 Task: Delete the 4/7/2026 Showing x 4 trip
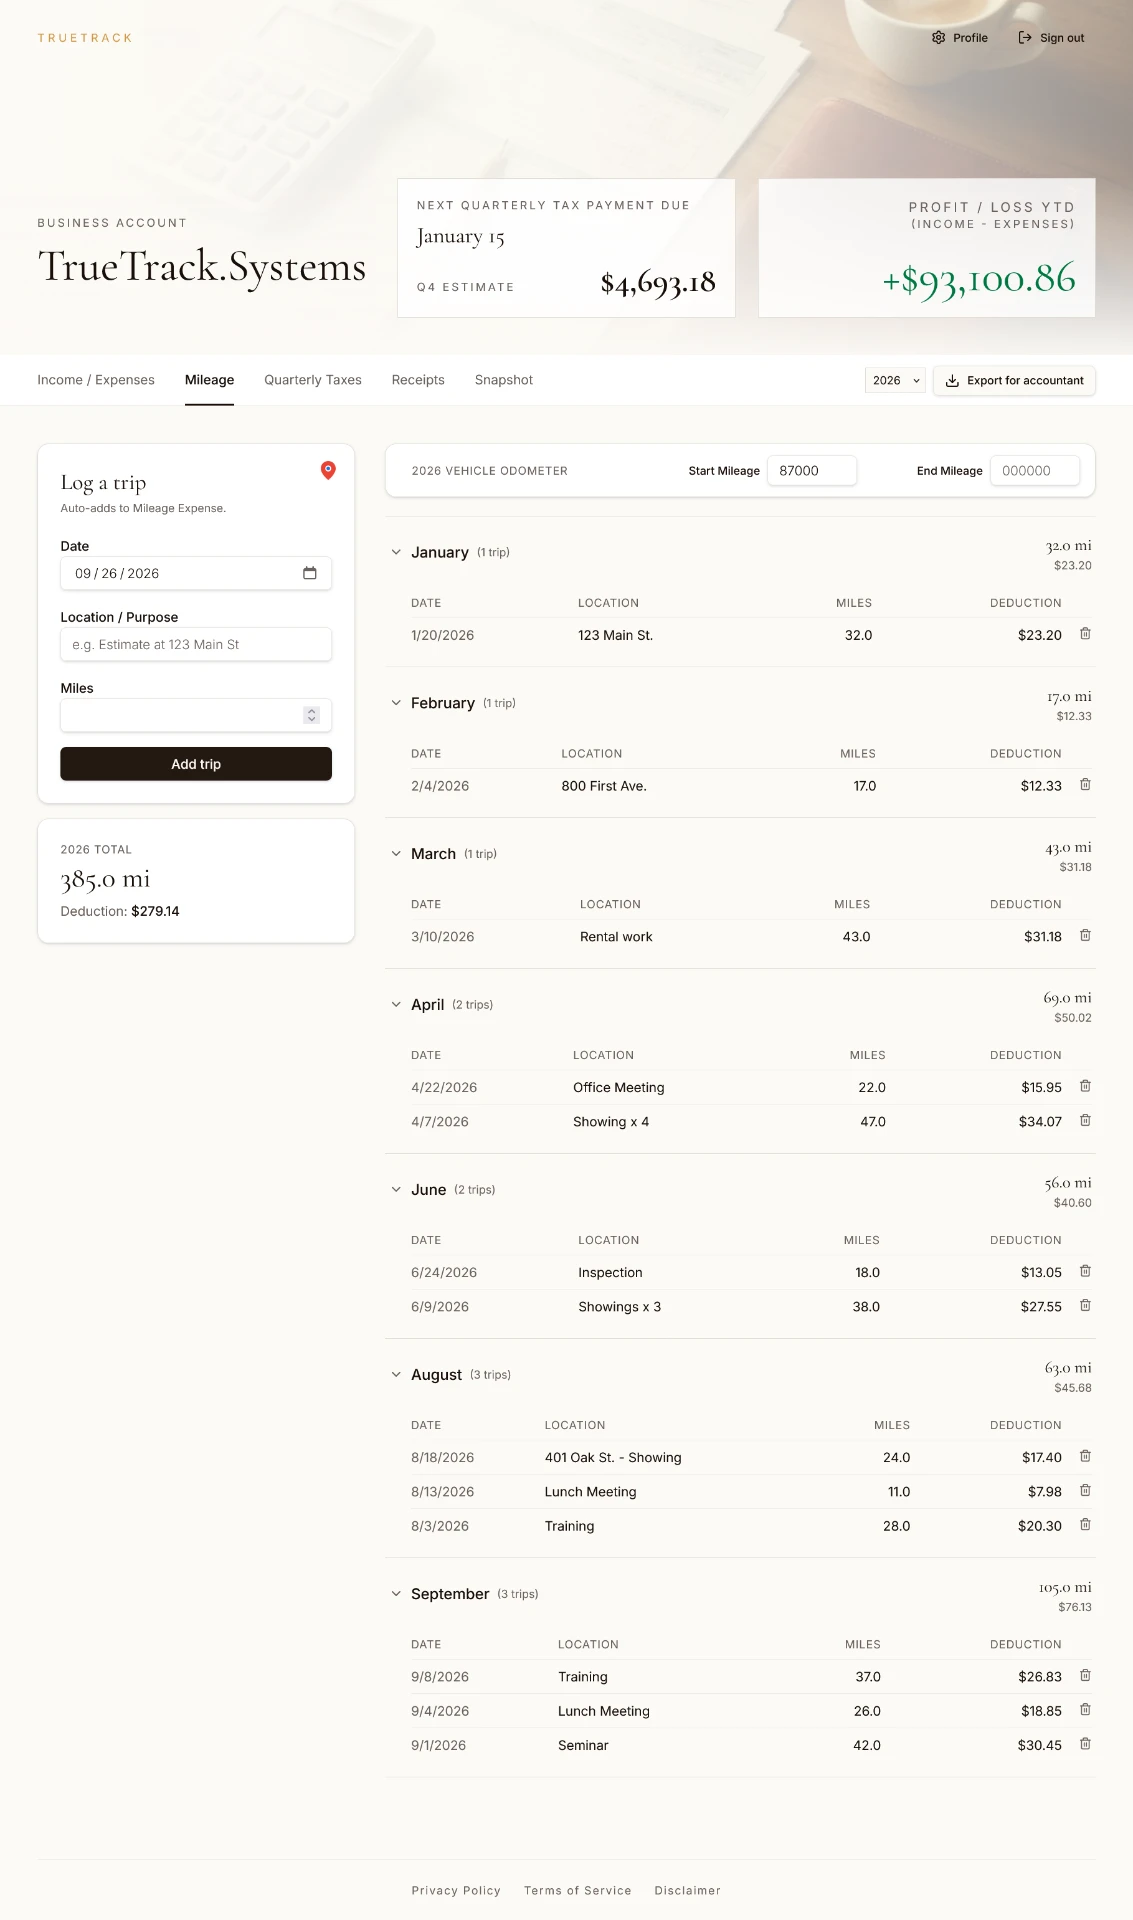[x=1085, y=1121]
